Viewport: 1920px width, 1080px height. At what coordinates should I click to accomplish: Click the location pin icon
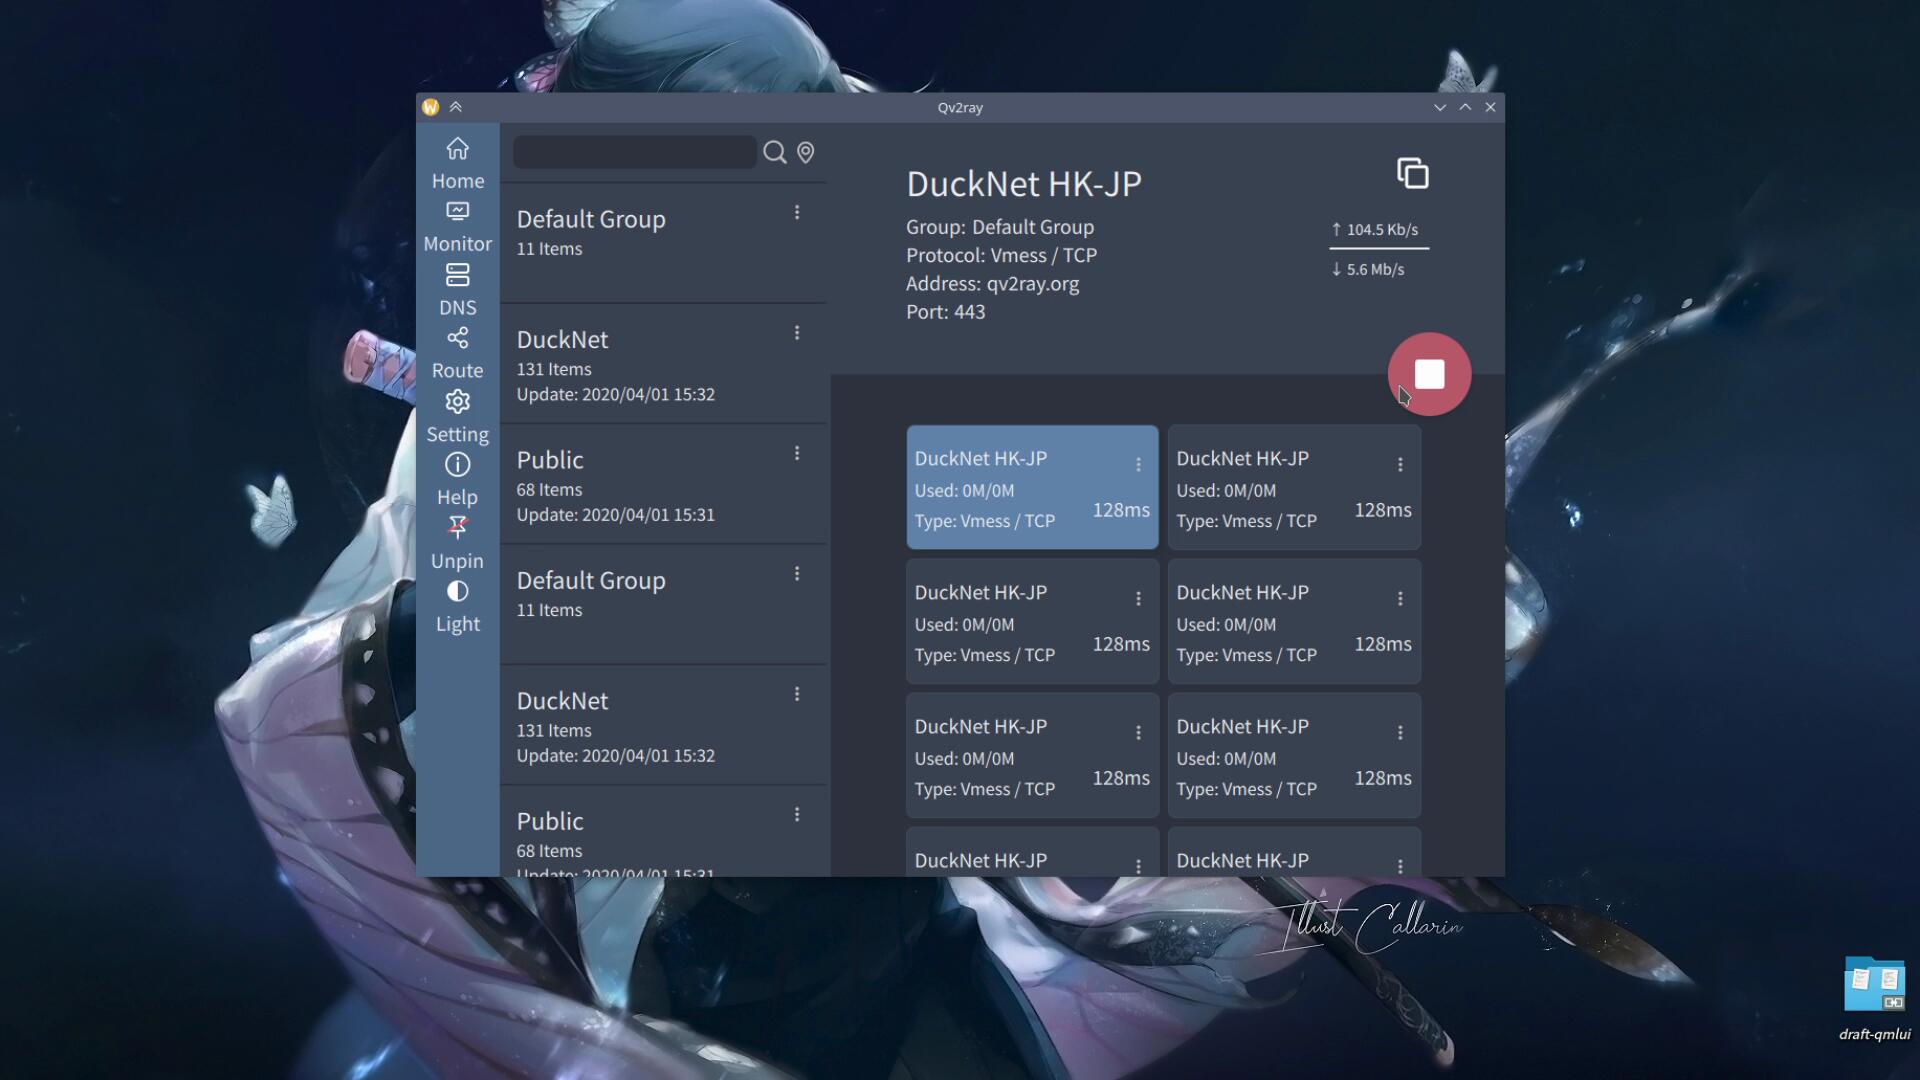coord(805,152)
